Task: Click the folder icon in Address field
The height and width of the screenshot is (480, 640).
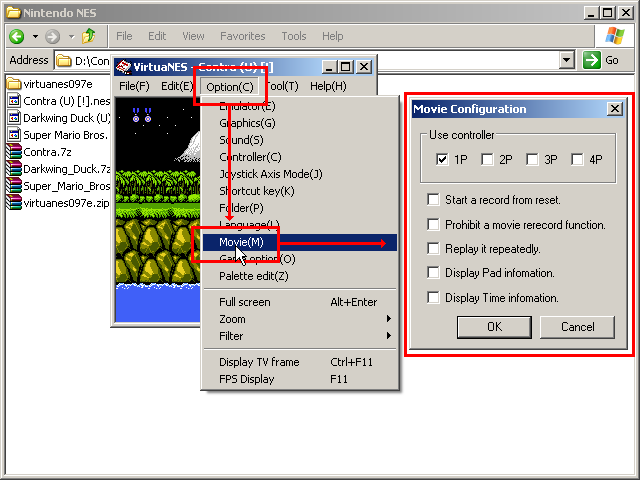Action: tap(63, 60)
